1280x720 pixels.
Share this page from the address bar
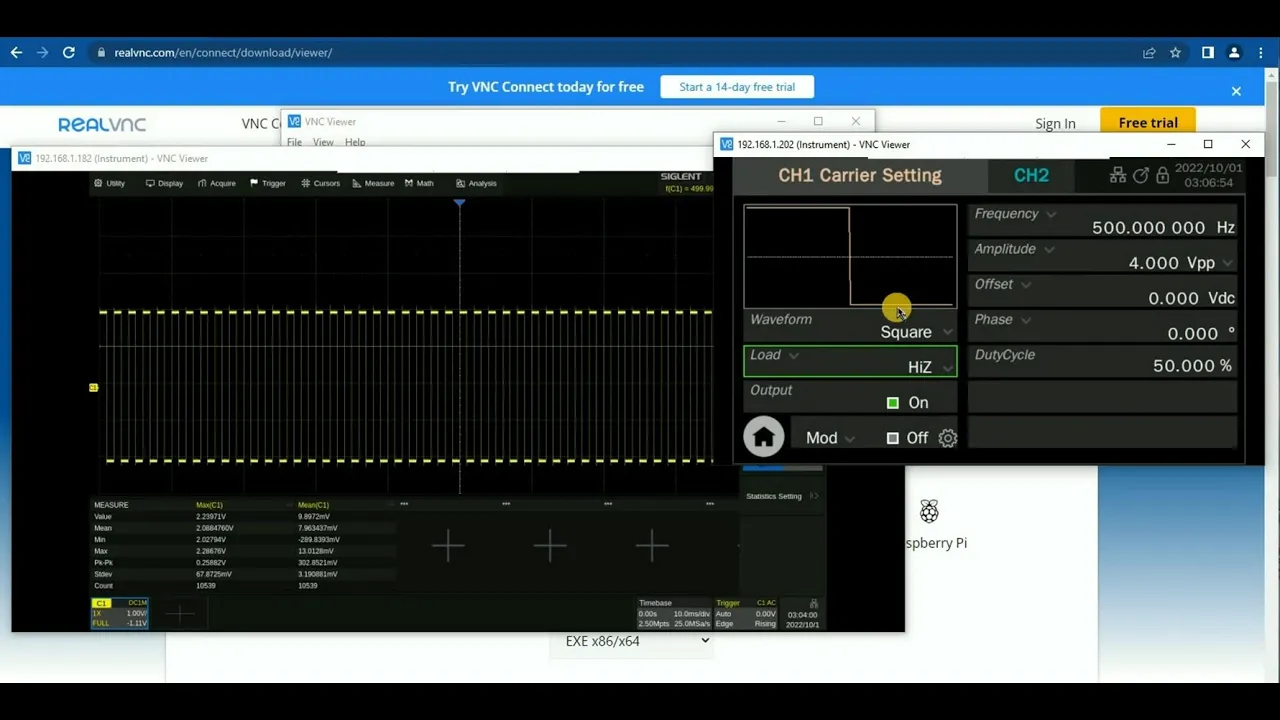pos(1149,52)
